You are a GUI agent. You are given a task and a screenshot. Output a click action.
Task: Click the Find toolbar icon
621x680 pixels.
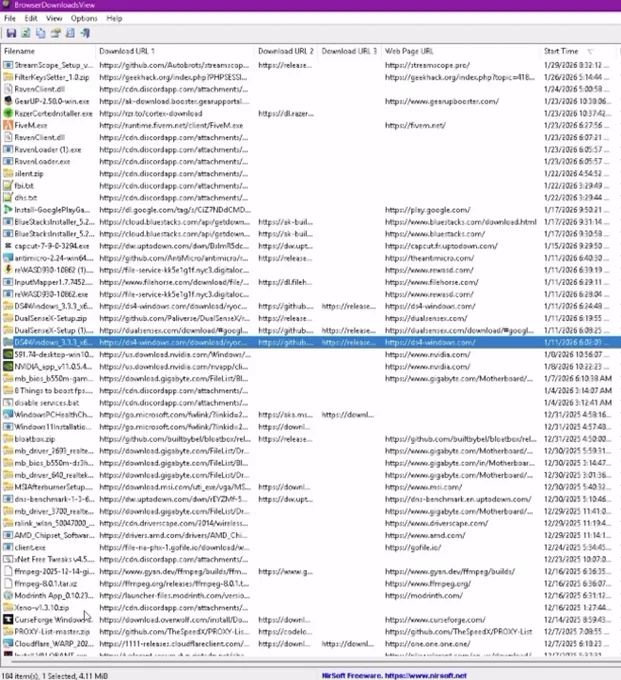point(70,33)
